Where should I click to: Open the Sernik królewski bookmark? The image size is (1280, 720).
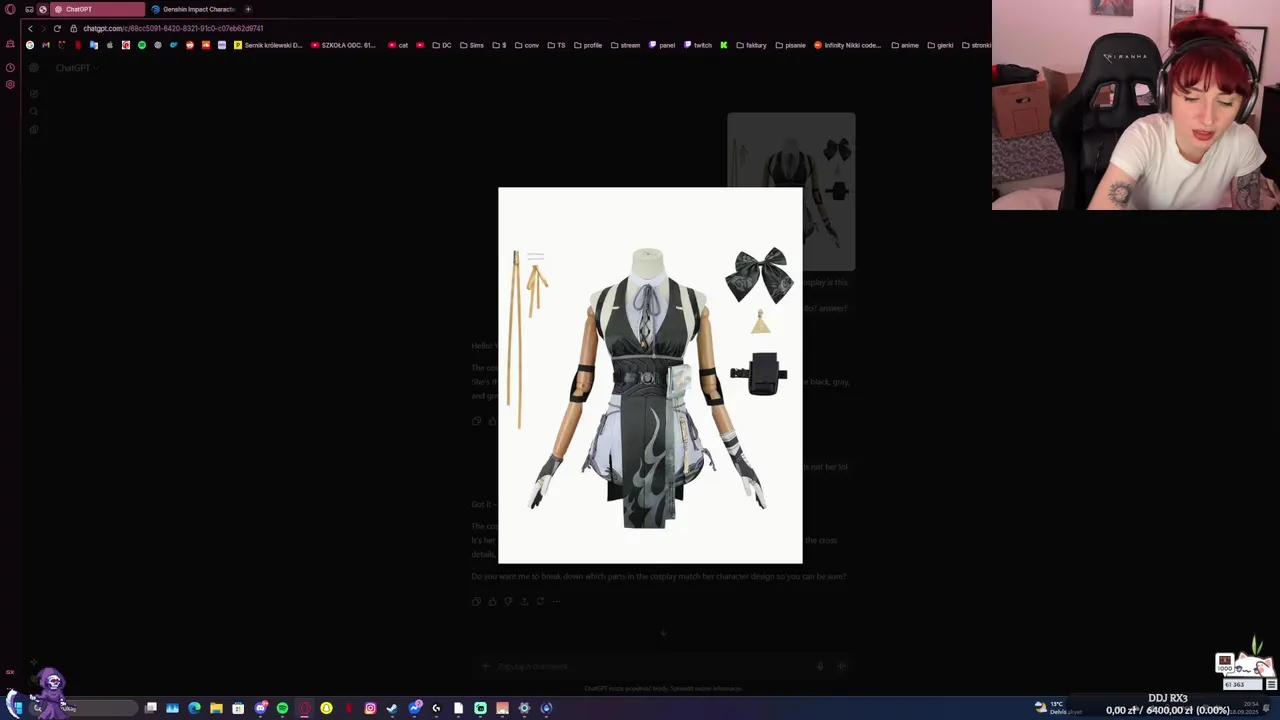[267, 45]
